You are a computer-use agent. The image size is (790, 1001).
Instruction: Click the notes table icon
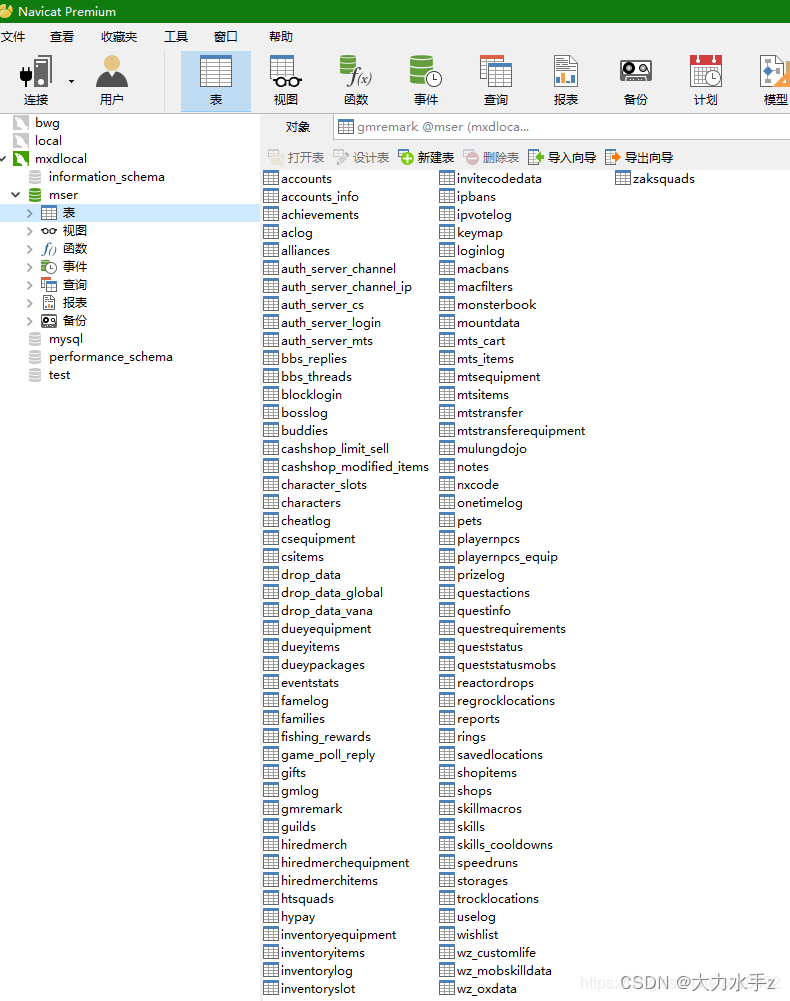click(x=447, y=467)
